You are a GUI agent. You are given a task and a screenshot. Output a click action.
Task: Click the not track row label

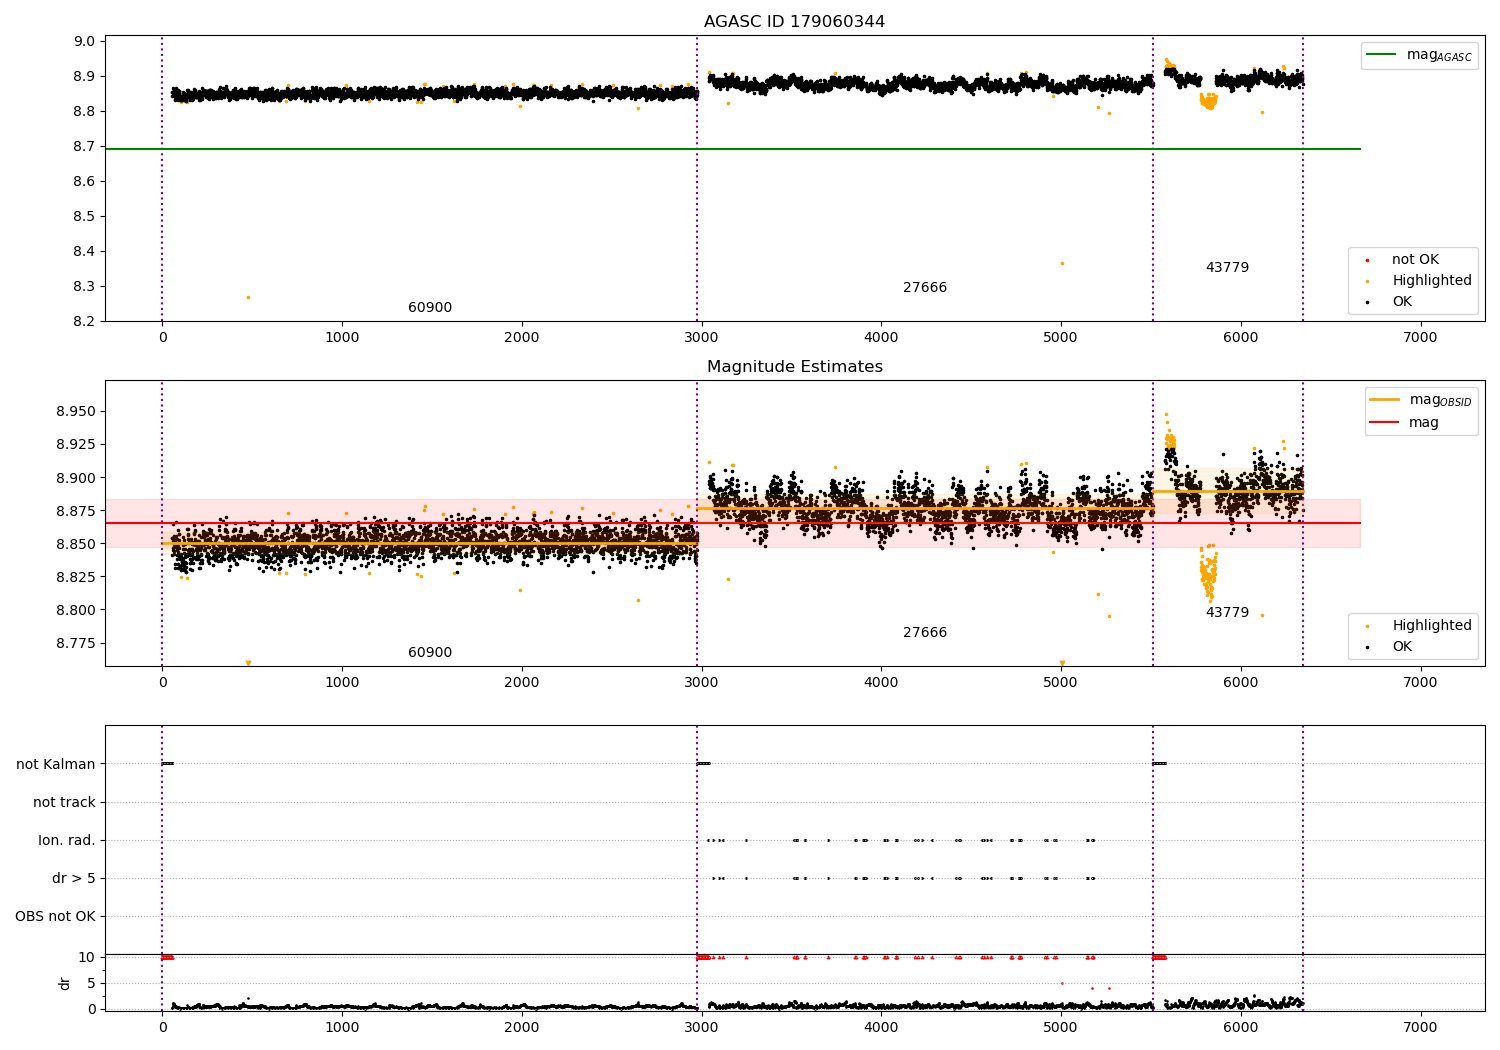point(64,803)
